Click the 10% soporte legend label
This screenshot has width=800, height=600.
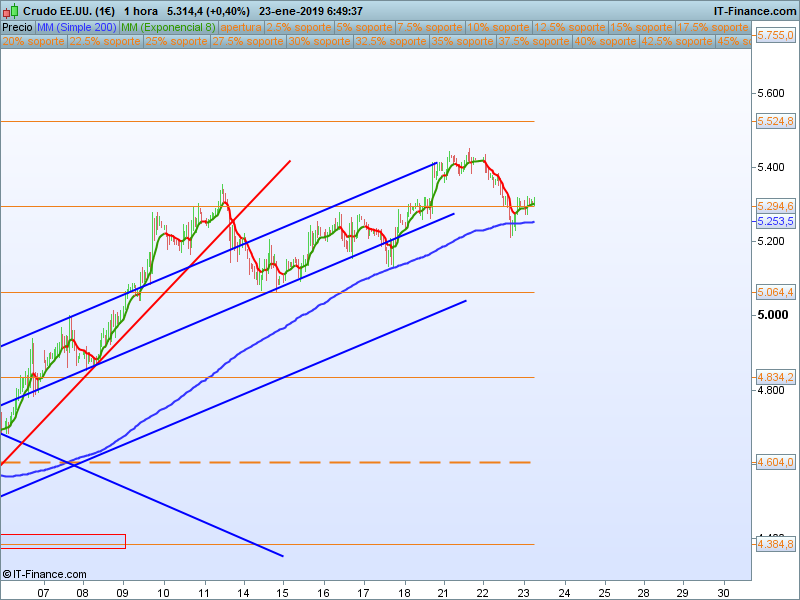(x=498, y=27)
